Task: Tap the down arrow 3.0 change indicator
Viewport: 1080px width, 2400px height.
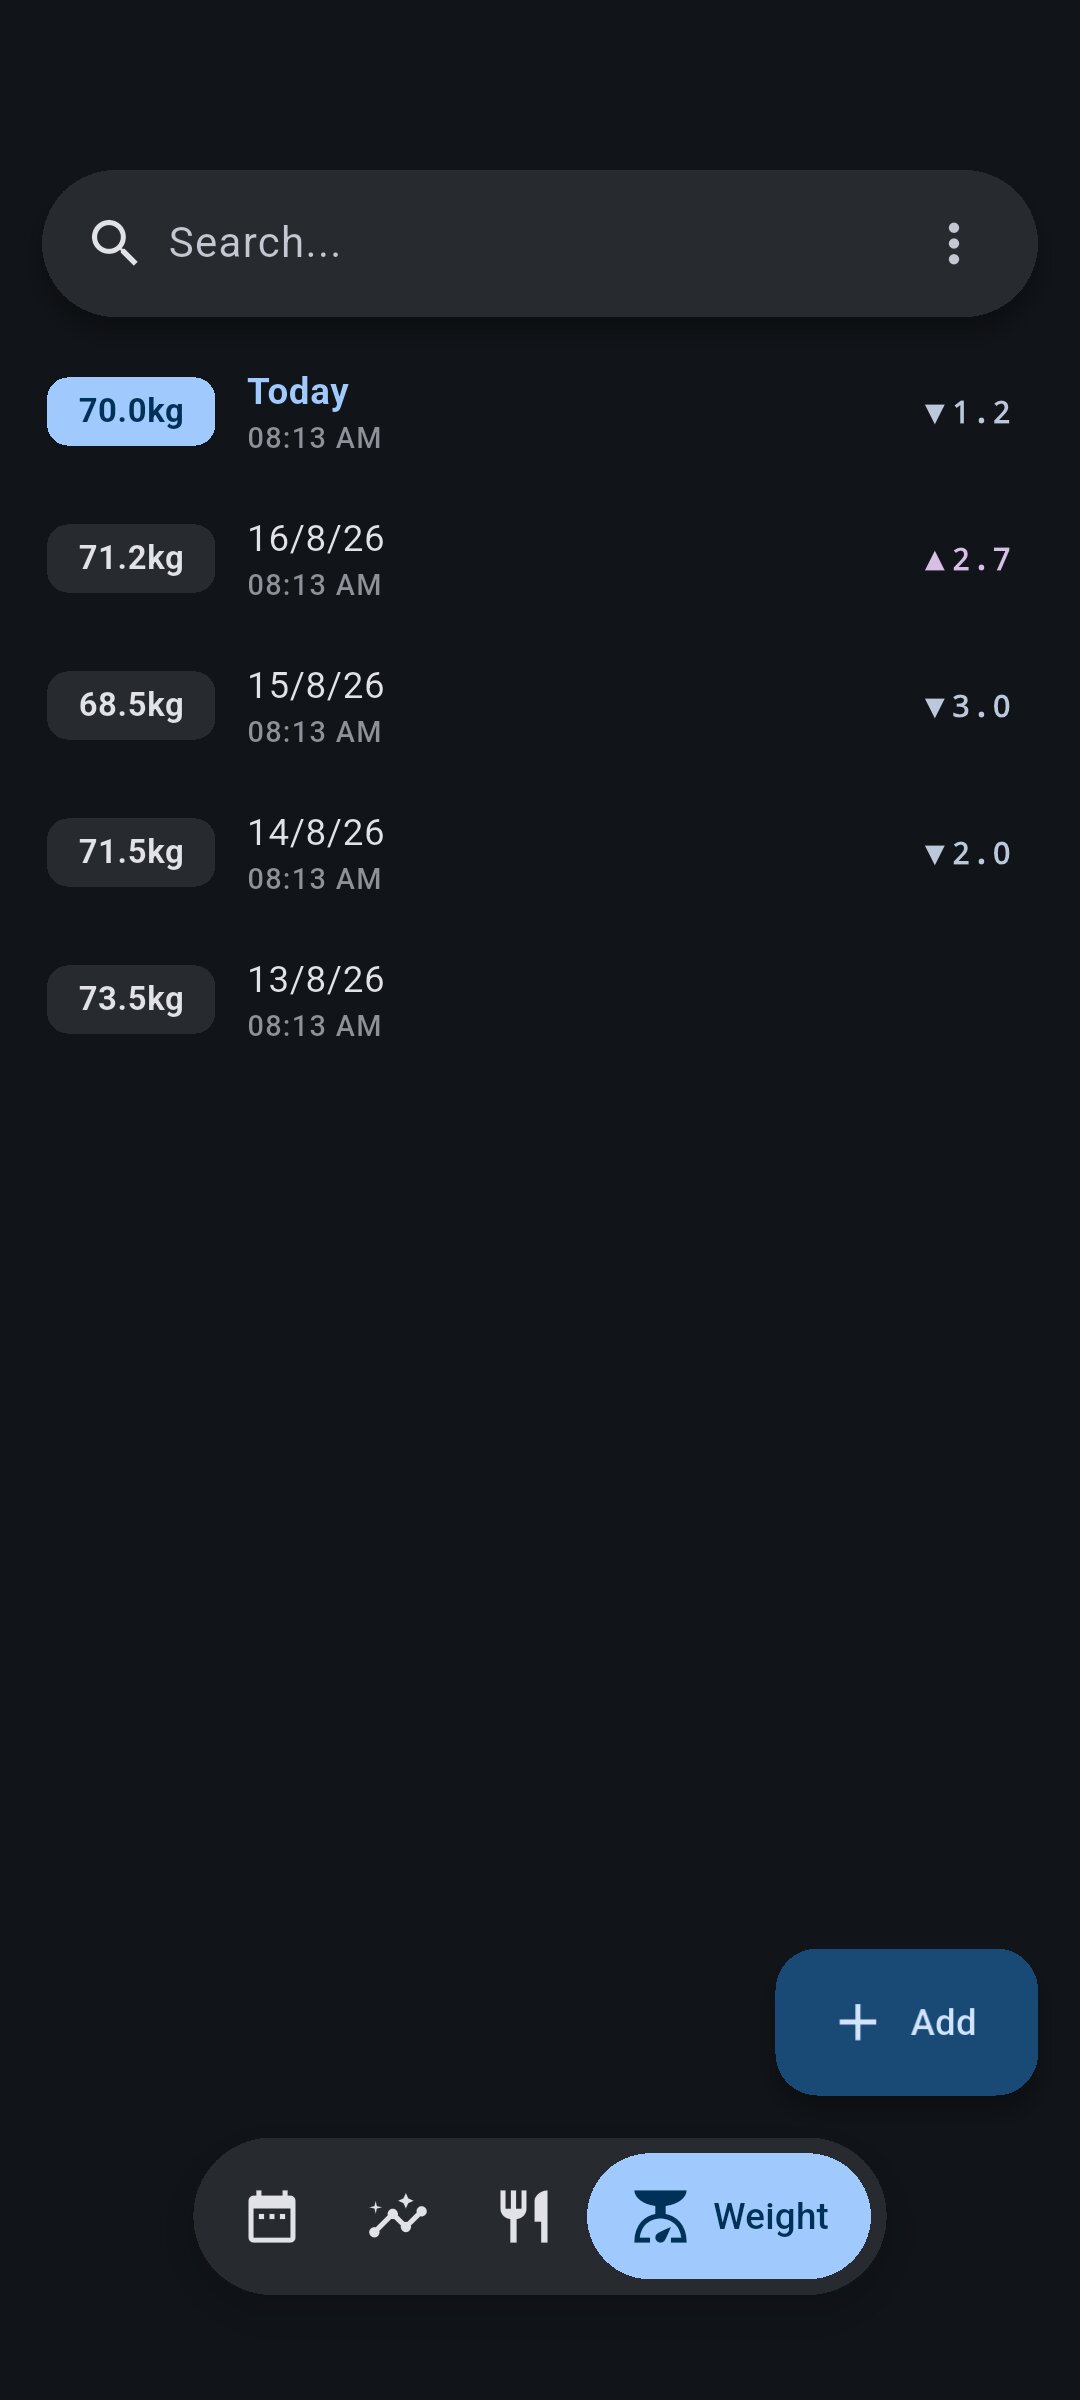Action: [968, 706]
